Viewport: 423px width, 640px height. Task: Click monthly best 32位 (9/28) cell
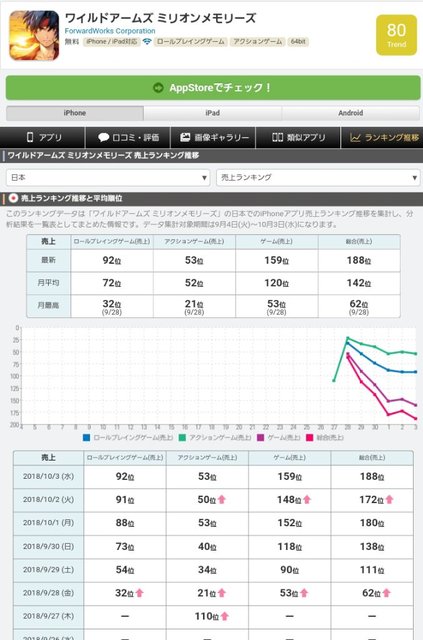112,307
